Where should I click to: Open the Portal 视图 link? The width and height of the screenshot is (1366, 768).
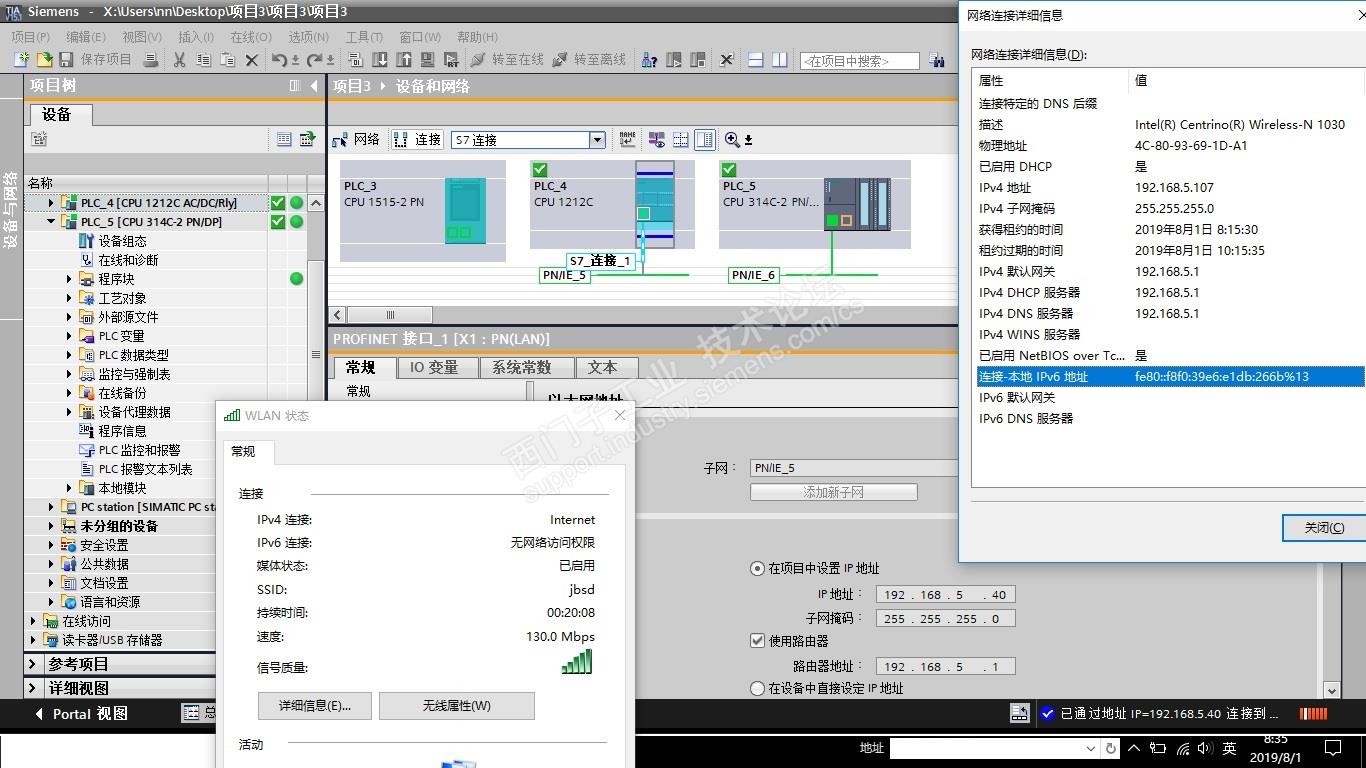tap(81, 713)
